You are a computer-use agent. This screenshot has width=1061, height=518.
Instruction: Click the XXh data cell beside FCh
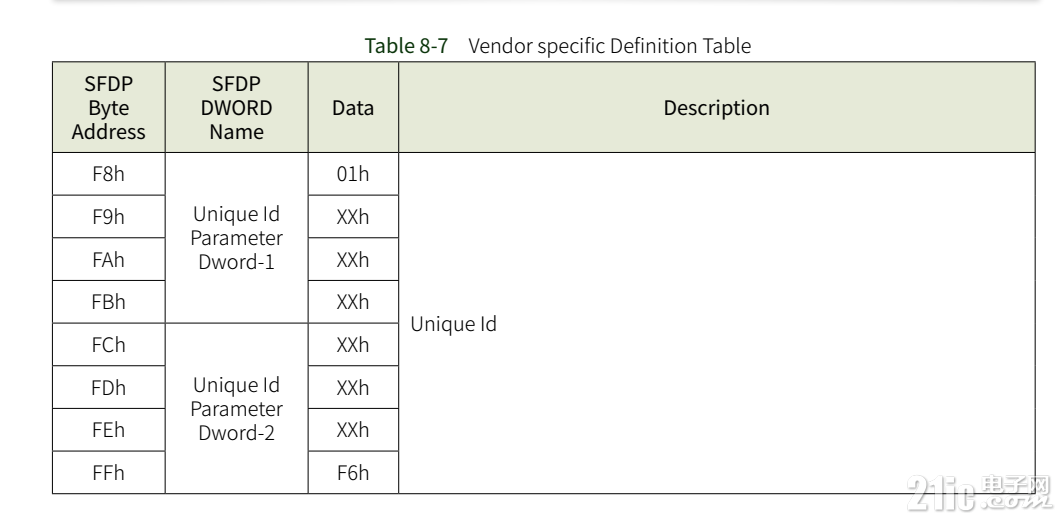[353, 345]
